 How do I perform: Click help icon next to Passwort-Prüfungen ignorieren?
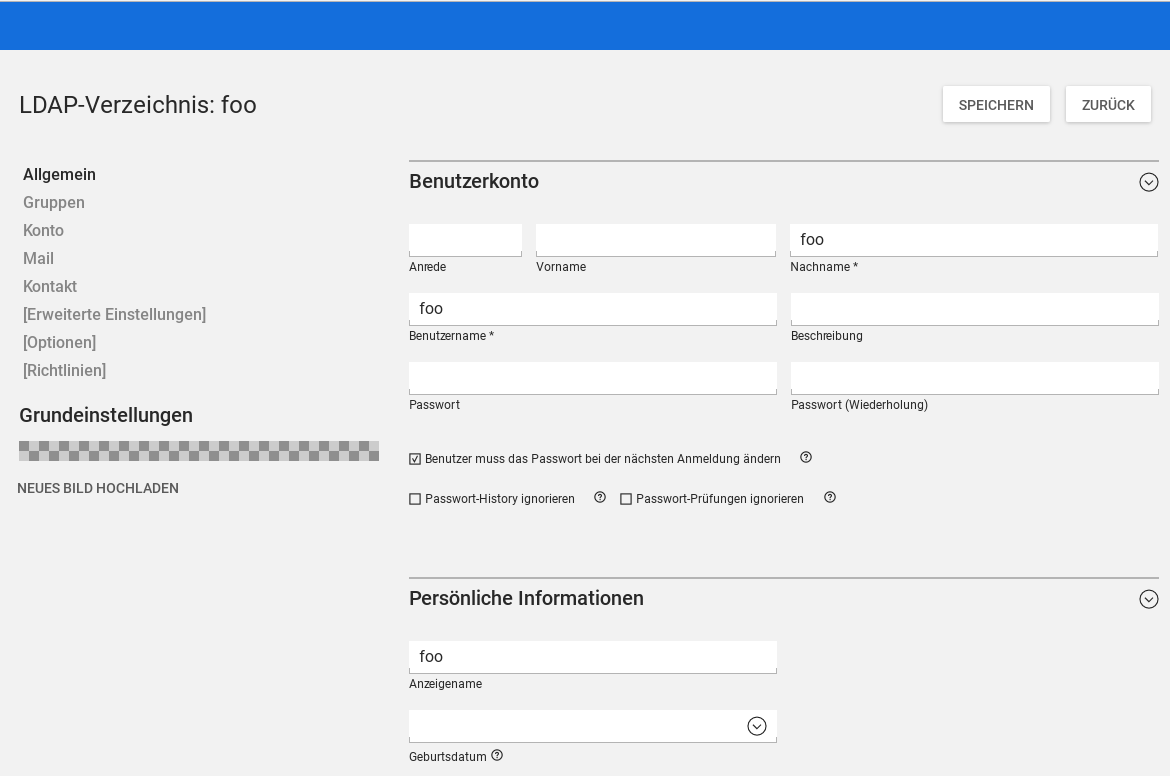pyautogui.click(x=830, y=498)
